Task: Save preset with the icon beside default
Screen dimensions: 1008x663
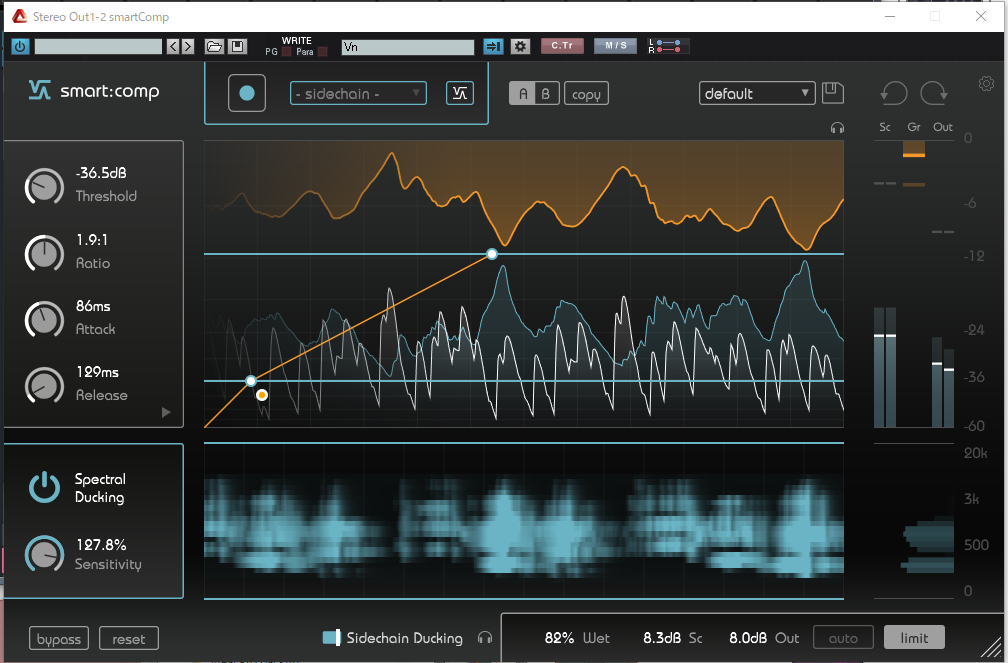Action: (832, 93)
